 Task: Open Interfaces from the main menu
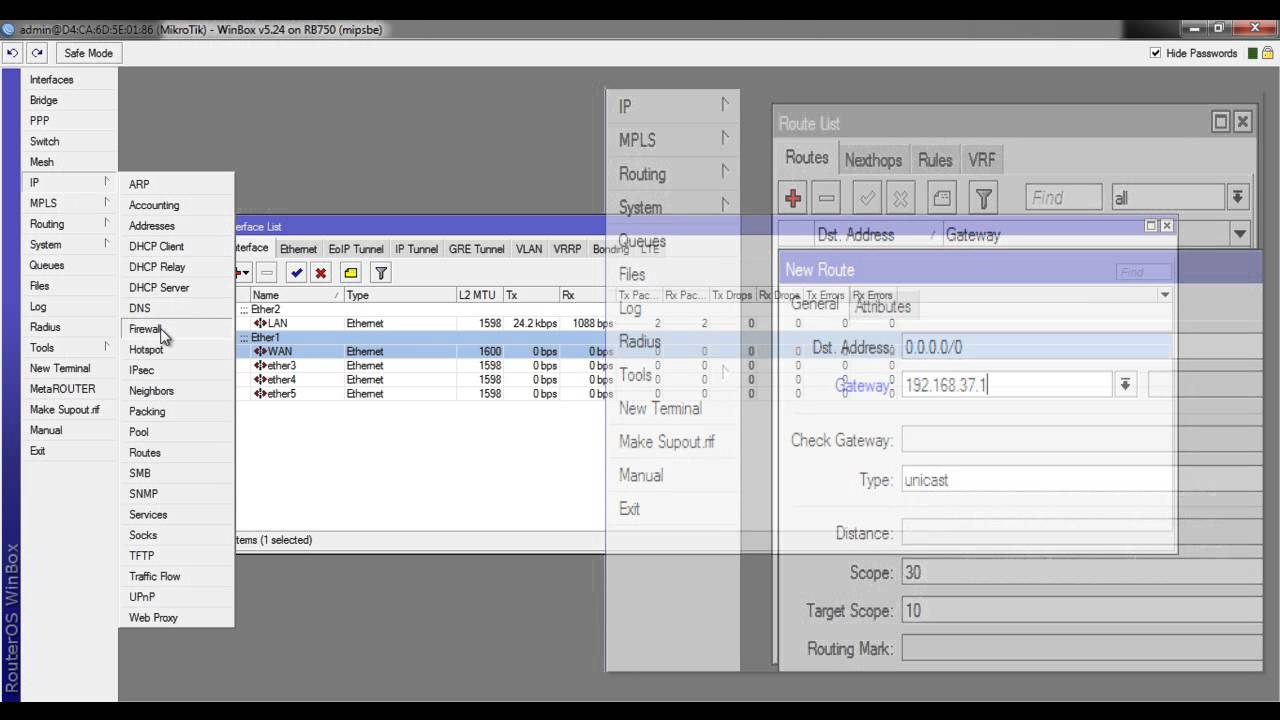(51, 79)
